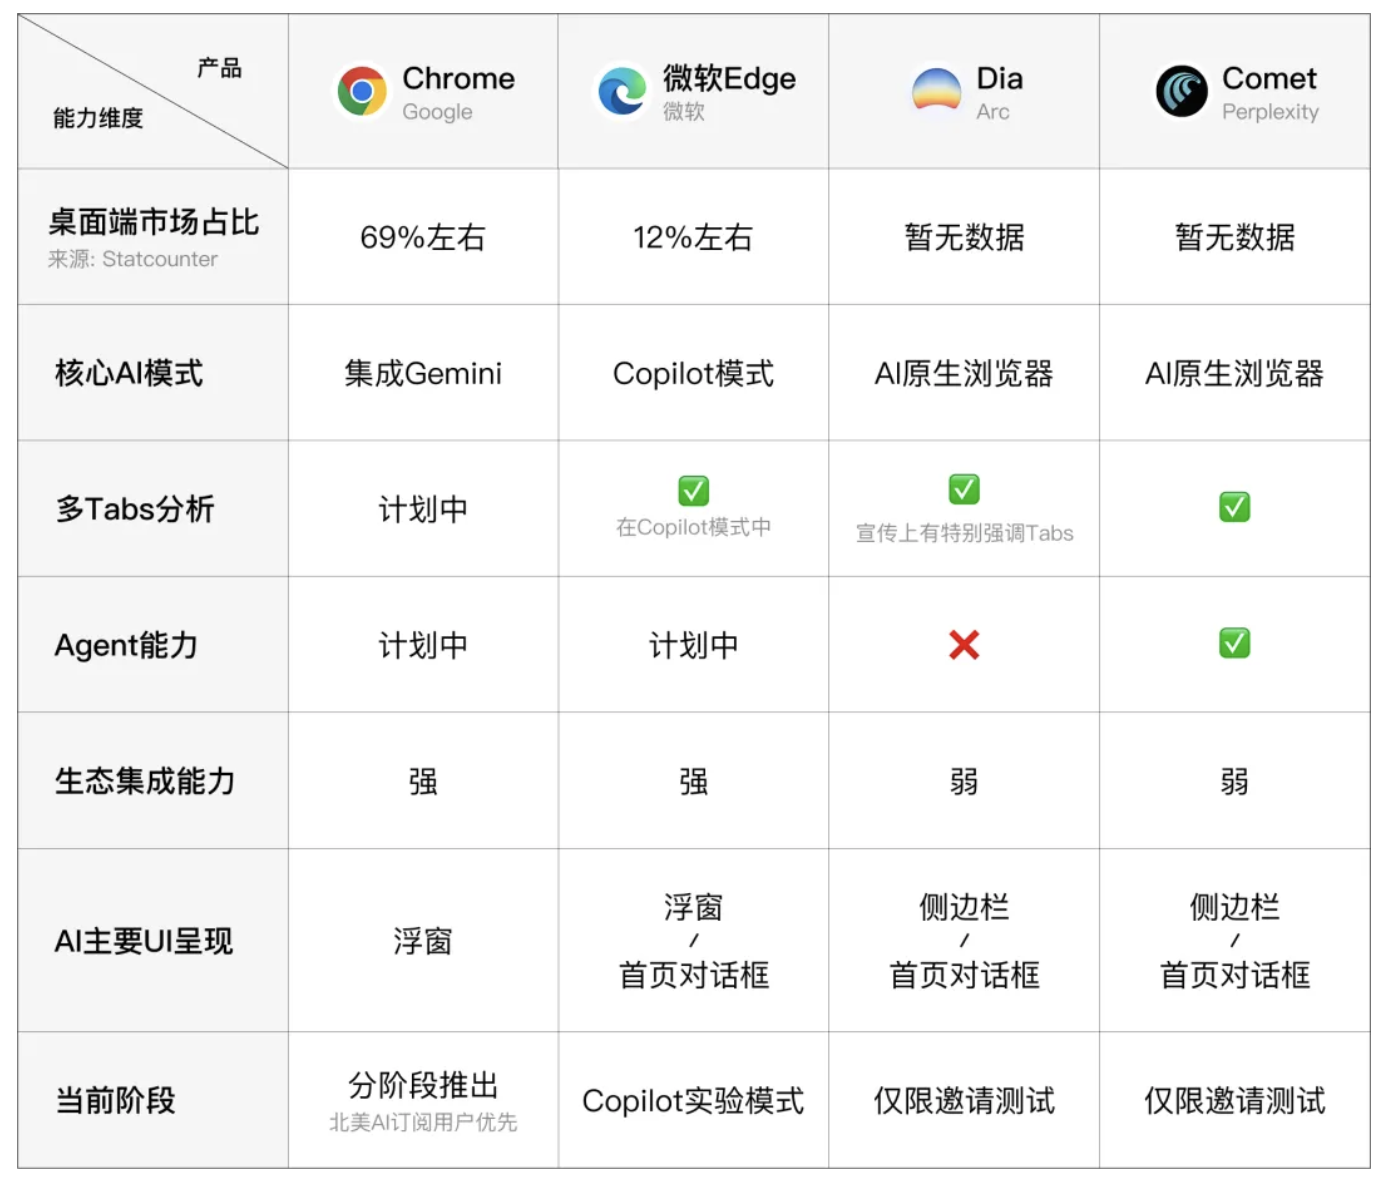Click Dia's 仅限邀请测试 cell
The image size is (1380, 1182).
964,1100
